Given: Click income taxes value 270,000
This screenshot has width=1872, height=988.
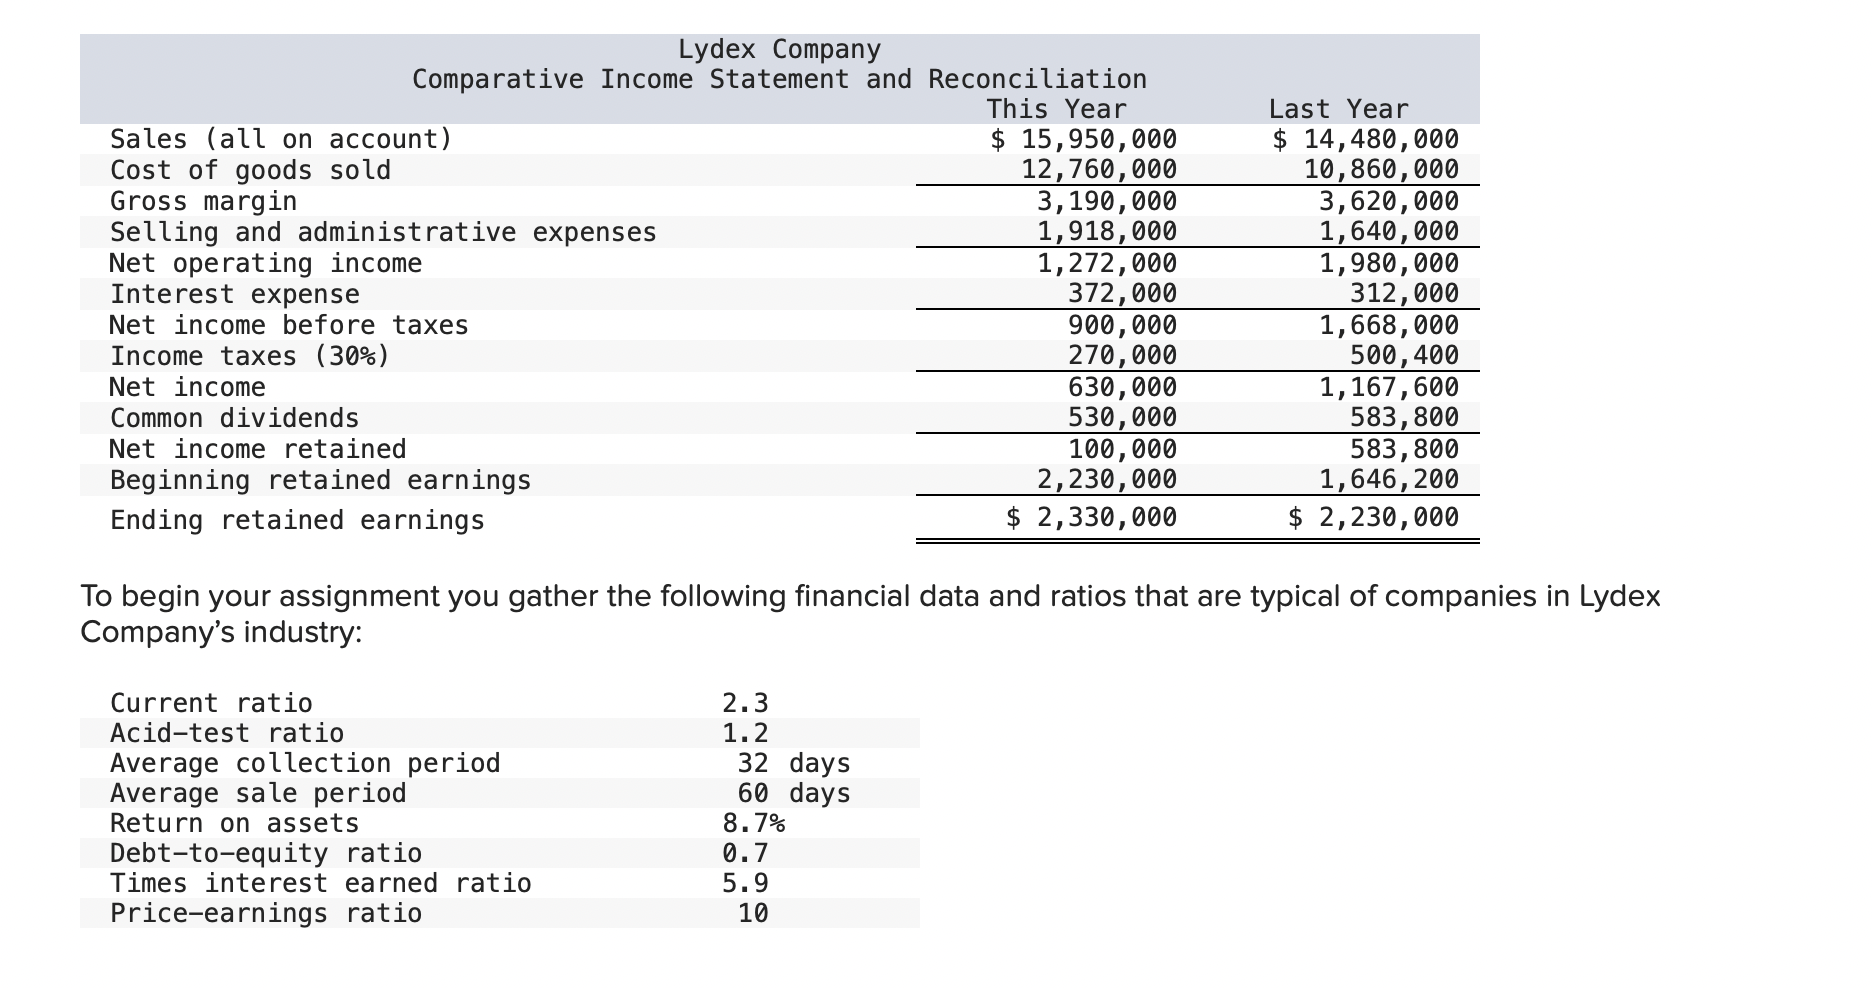Looking at the screenshot, I should point(1123,356).
